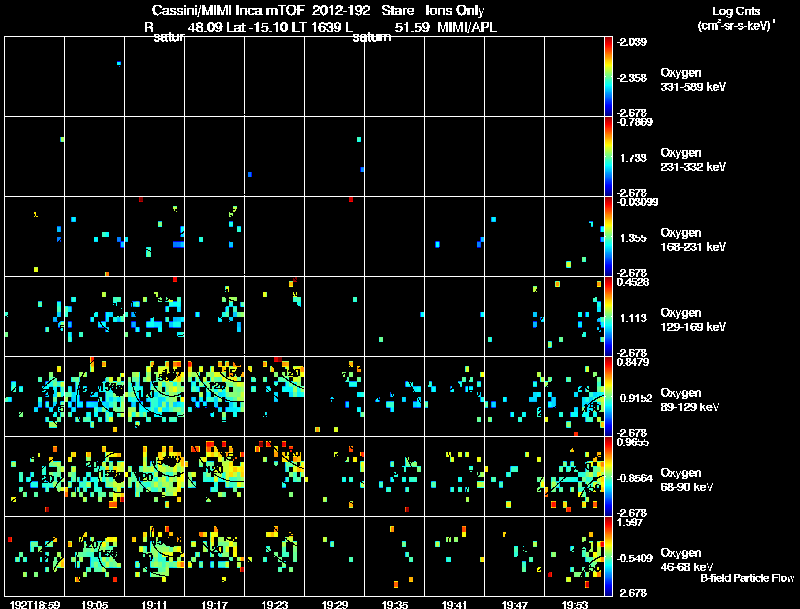The image size is (800, 609).
Task: Click the '192T18:59' time label
Action: [x=35, y=605]
